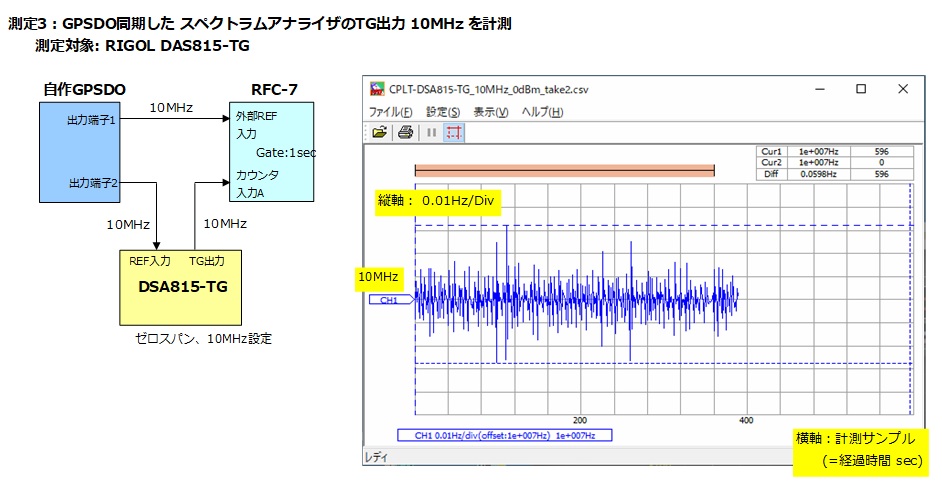Image resolution: width=942 pixels, height=496 pixels.
Task: Click the TG出力 label in the DSA815 block
Action: click(207, 261)
